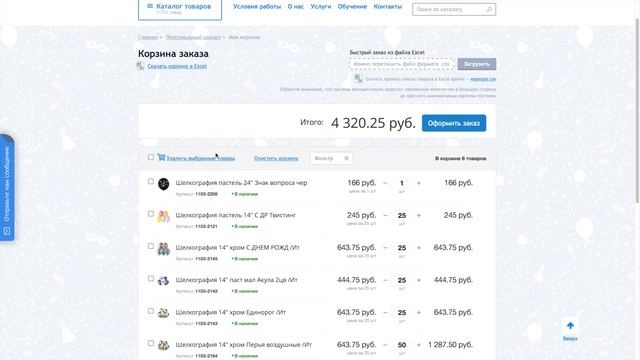Increase quantity of Единорог item

pyautogui.click(x=418, y=312)
